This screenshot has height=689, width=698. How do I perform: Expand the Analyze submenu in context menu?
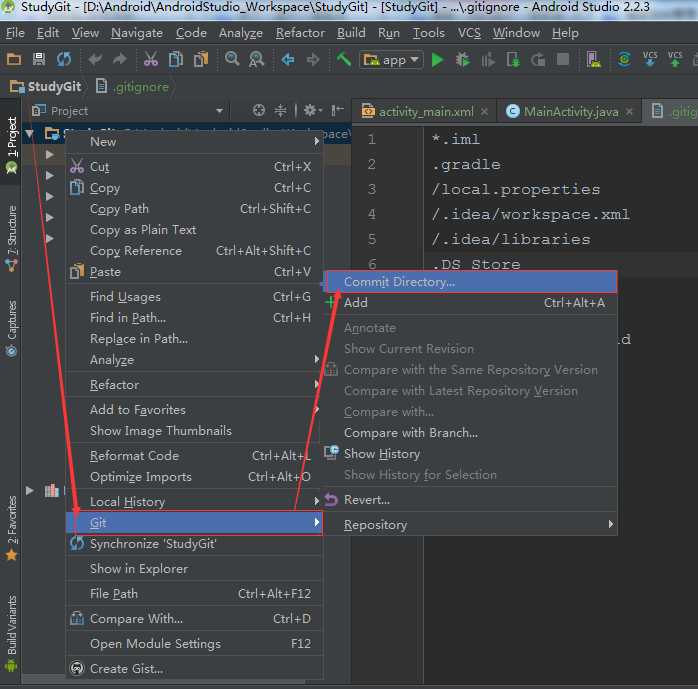pyautogui.click(x=317, y=359)
